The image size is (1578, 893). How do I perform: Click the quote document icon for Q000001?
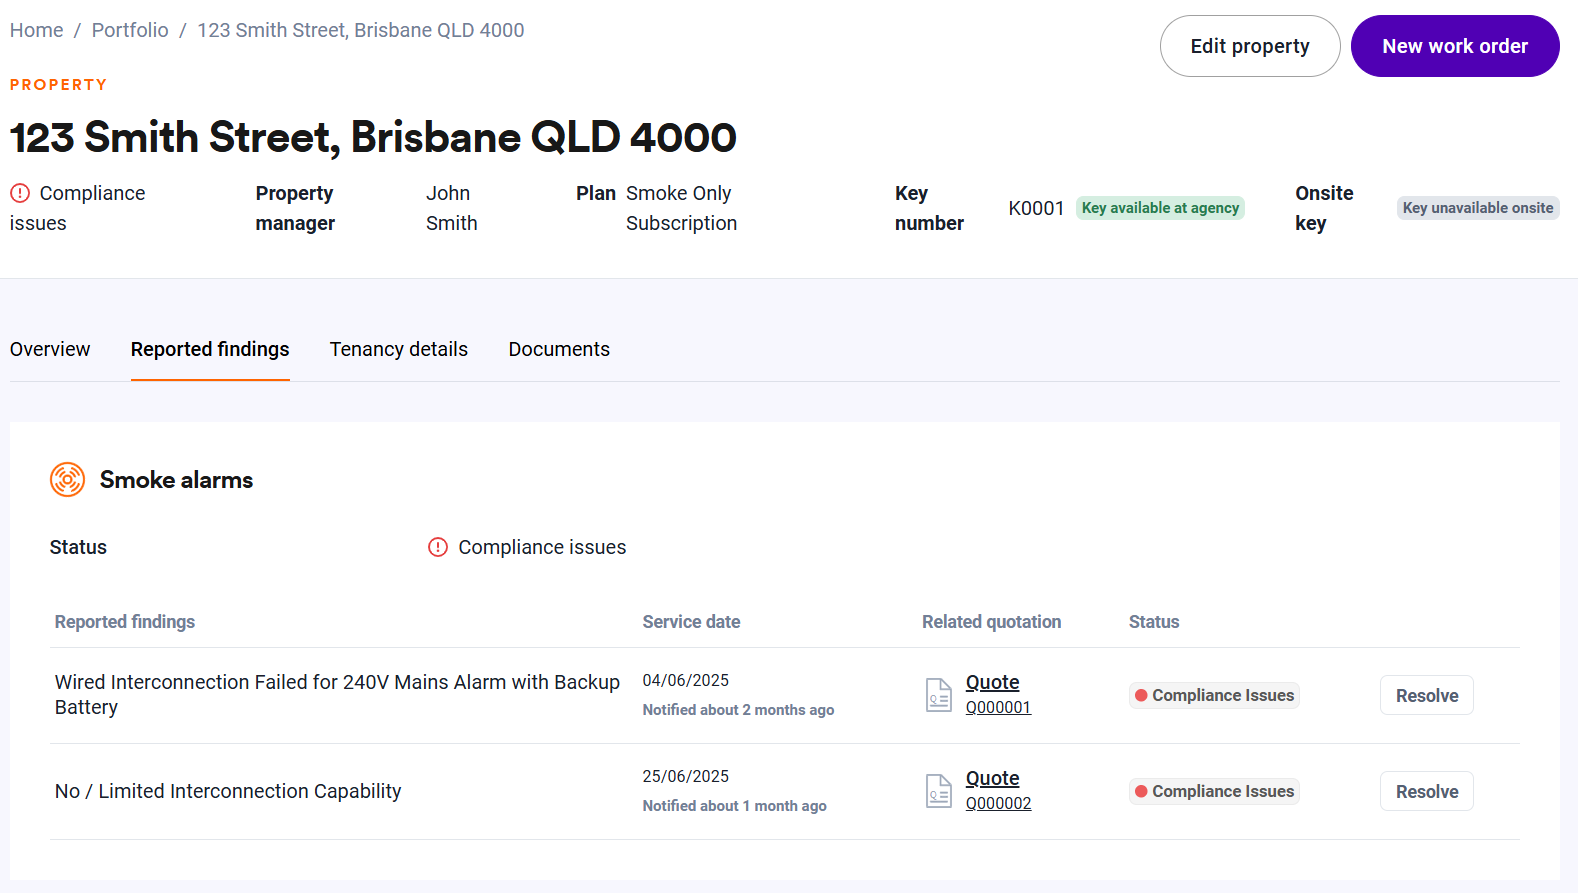(939, 695)
